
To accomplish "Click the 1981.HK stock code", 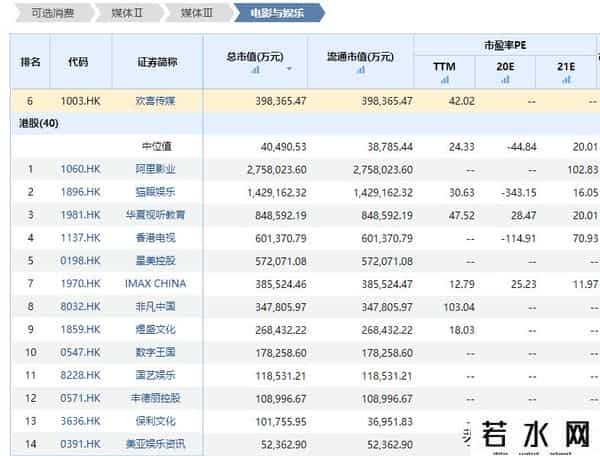I will [x=78, y=215].
